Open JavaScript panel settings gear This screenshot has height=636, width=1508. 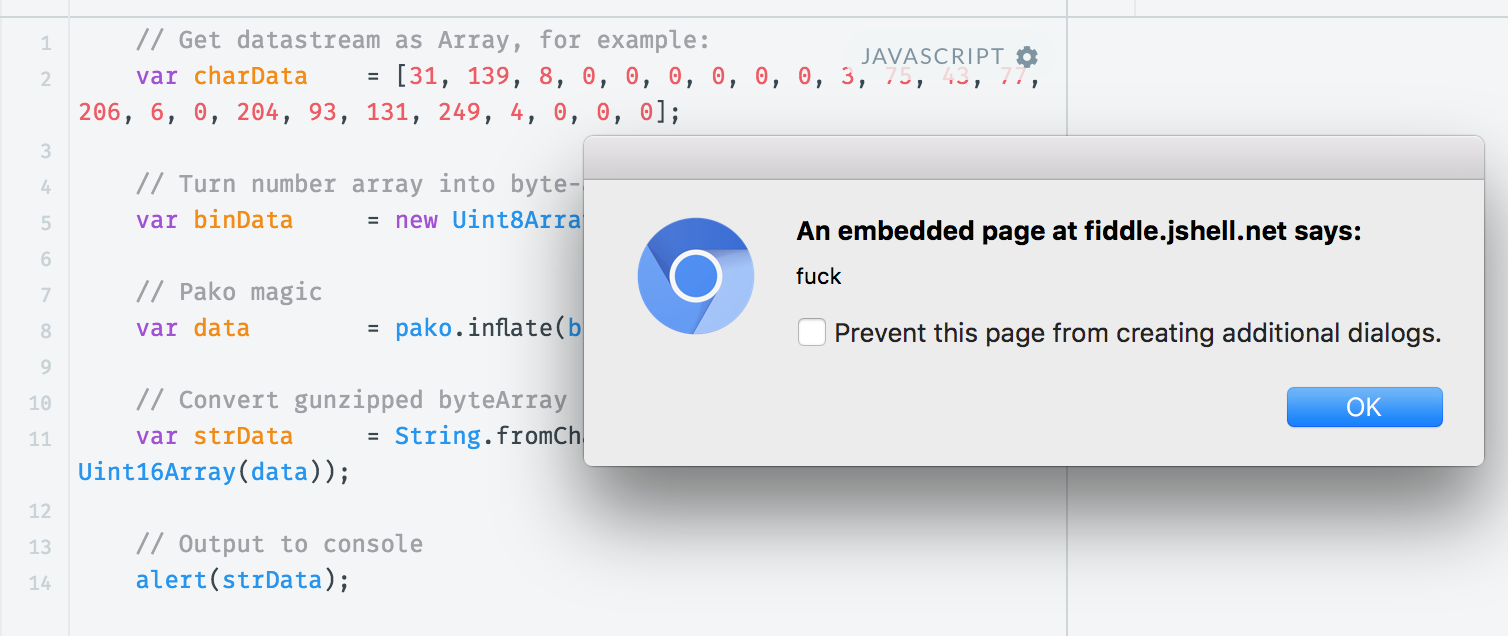click(1026, 57)
